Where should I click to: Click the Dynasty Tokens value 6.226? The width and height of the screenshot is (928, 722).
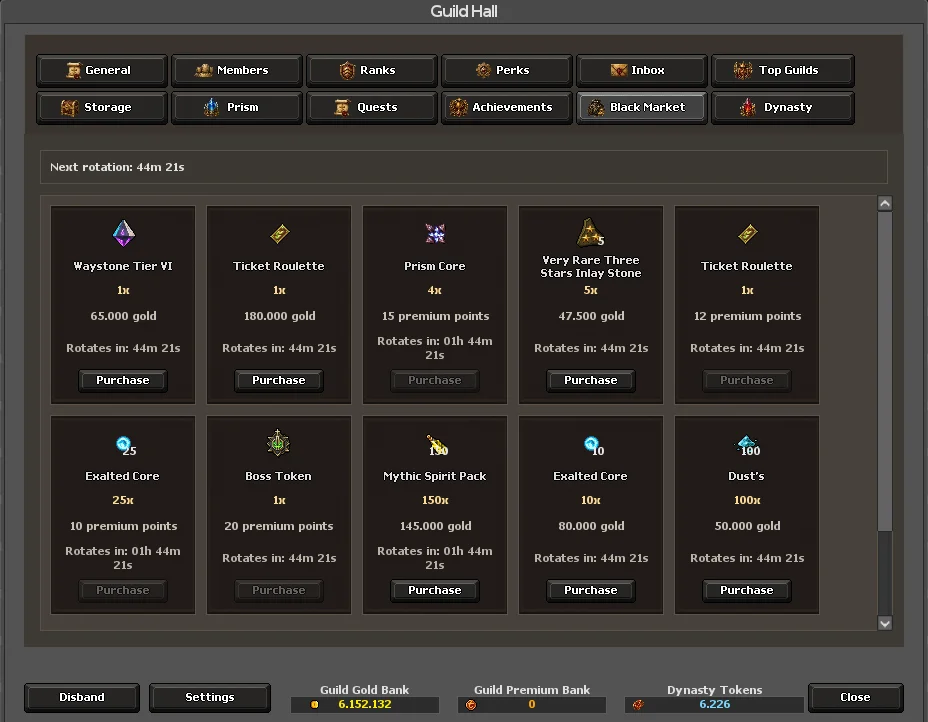click(x=715, y=704)
